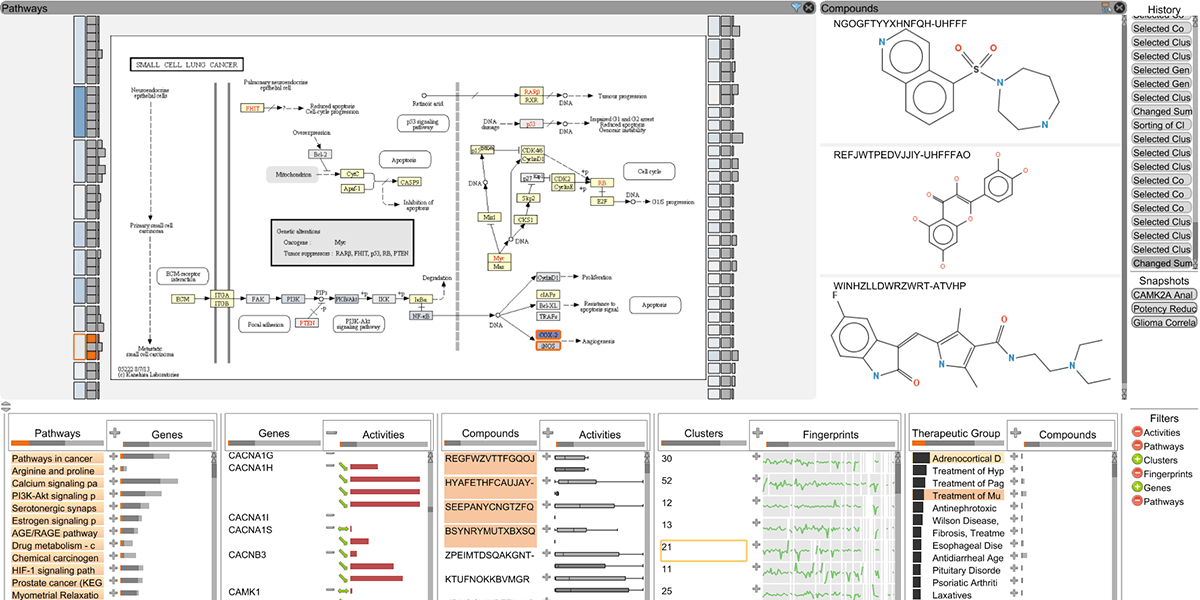This screenshot has height=600, width=1200.
Task: Click minus icon beside Activities header in Genes panel
Action: coord(331,433)
